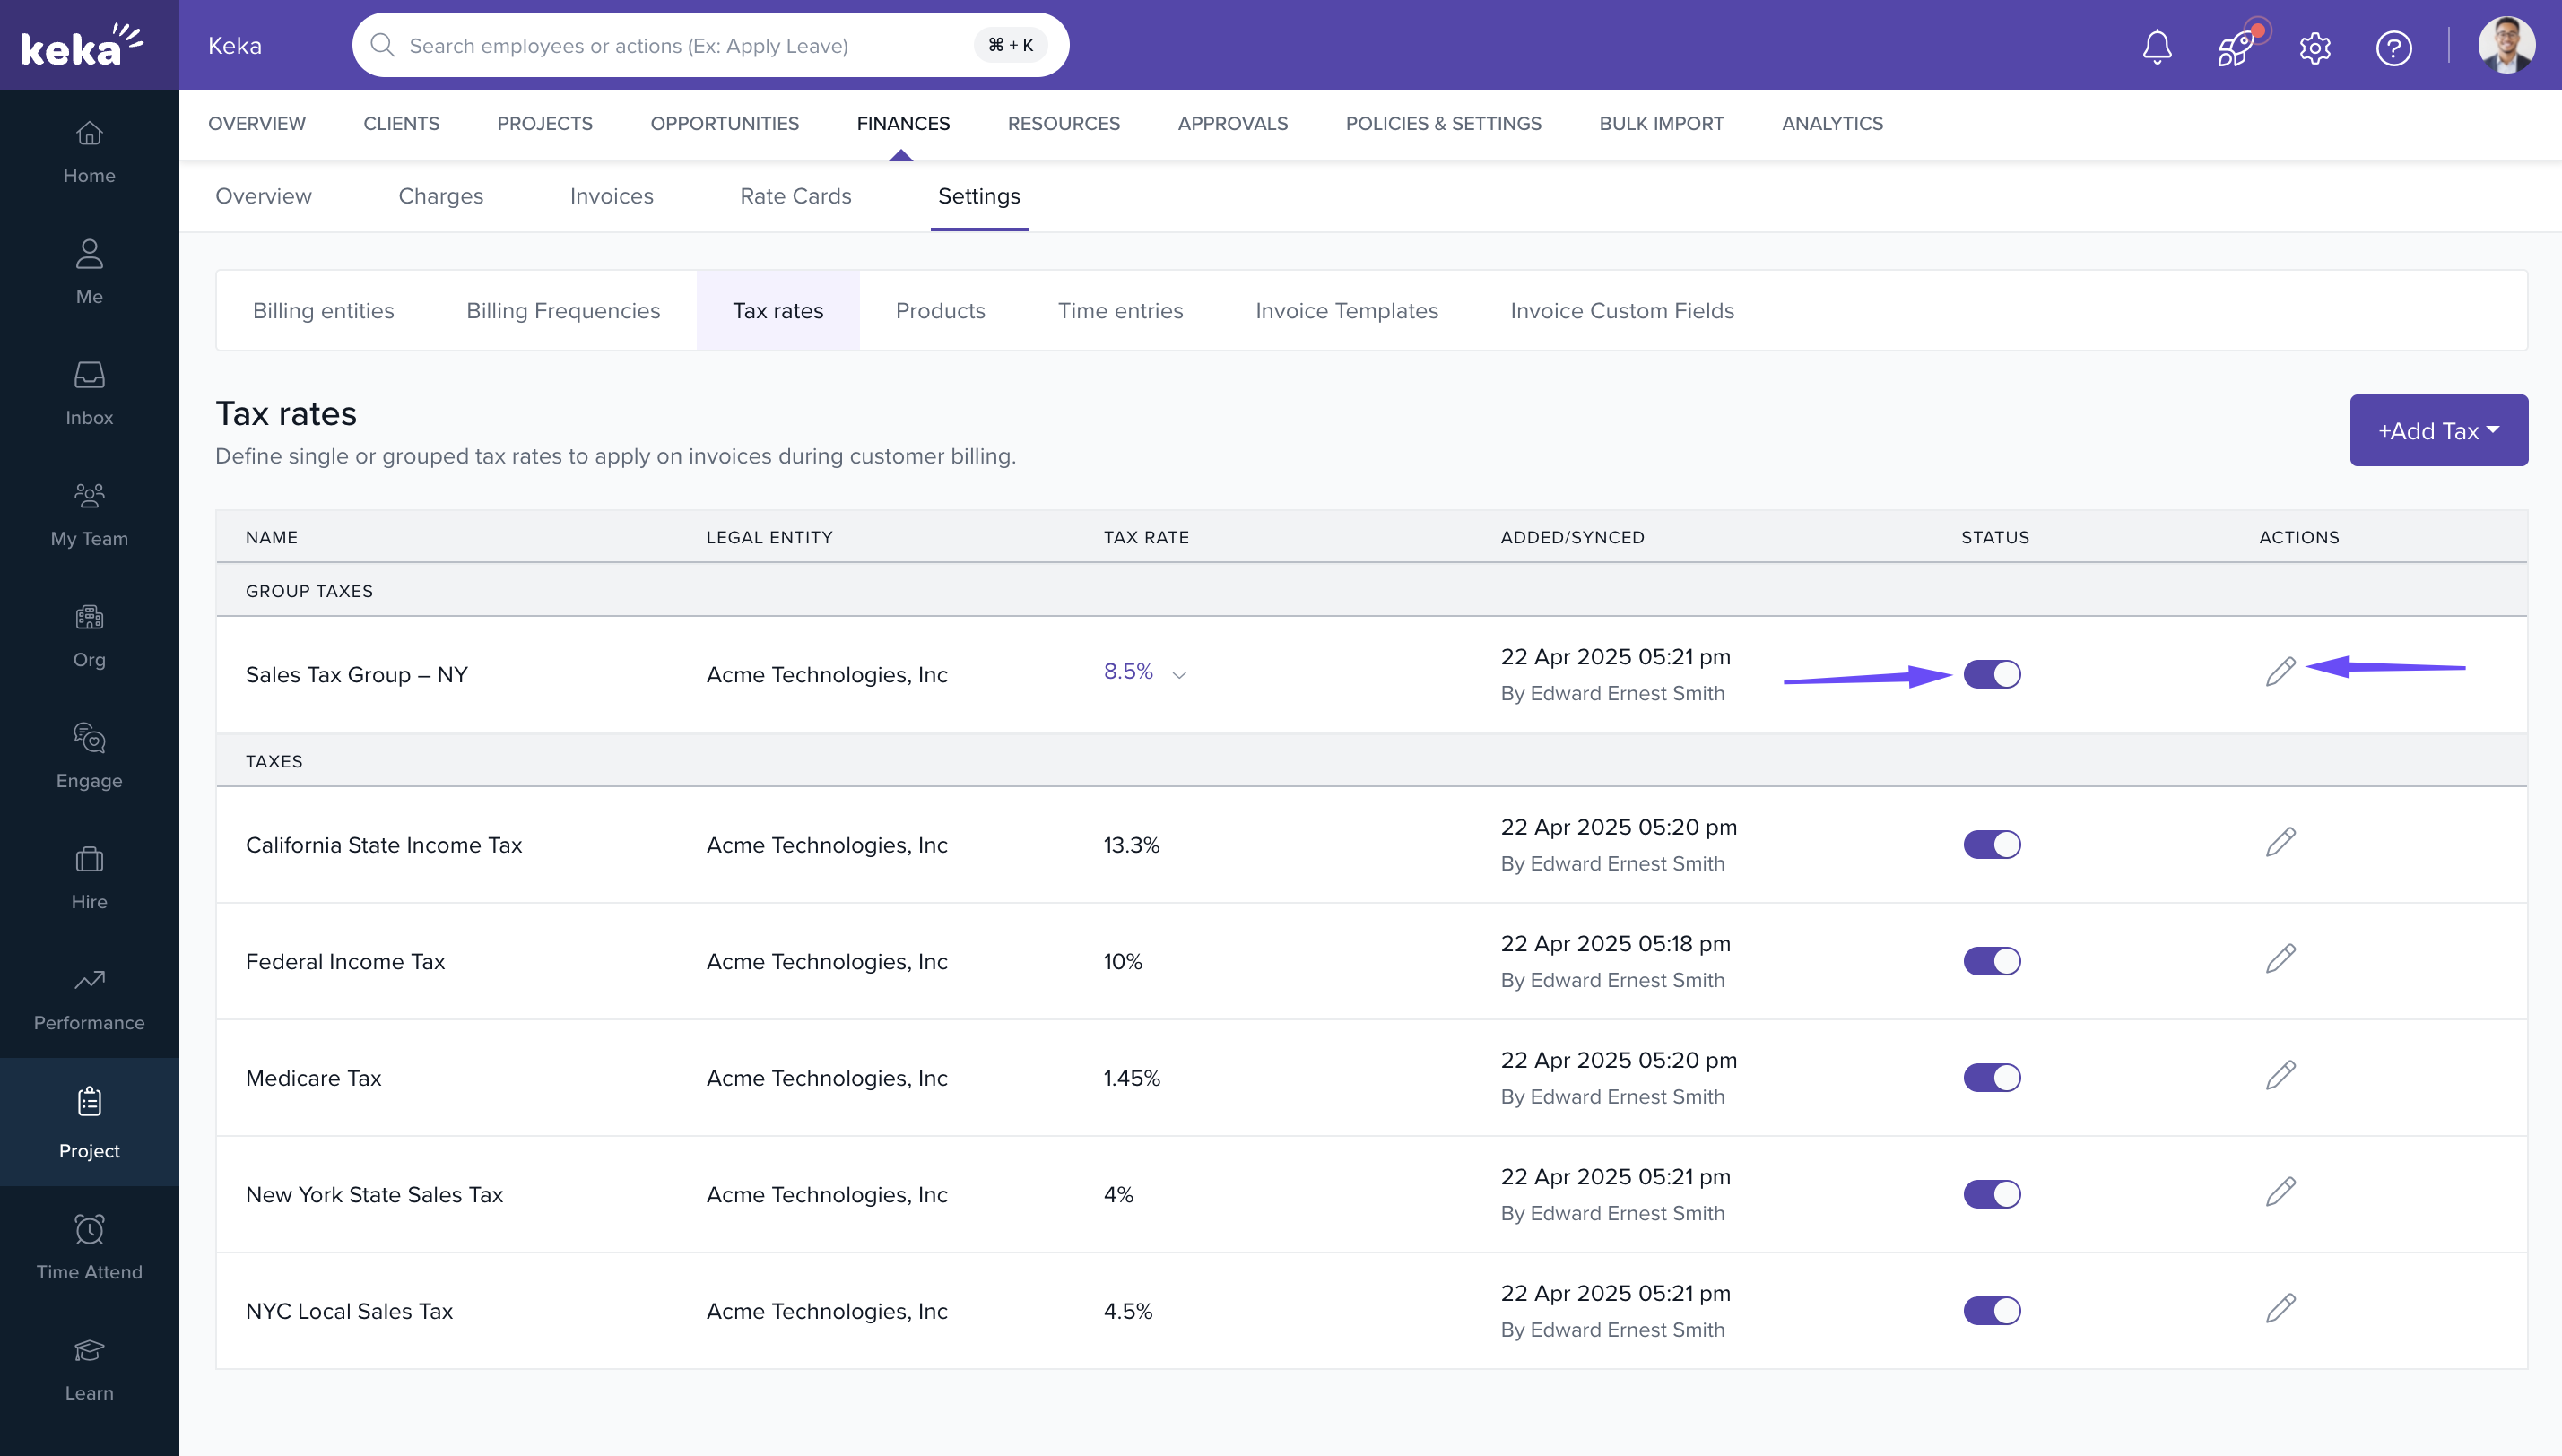
Task: Click the Billing entities tab
Action: click(x=323, y=311)
